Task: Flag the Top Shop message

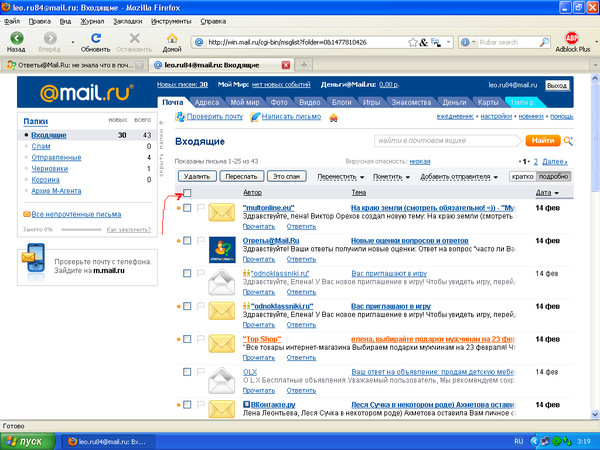Action: (x=201, y=339)
